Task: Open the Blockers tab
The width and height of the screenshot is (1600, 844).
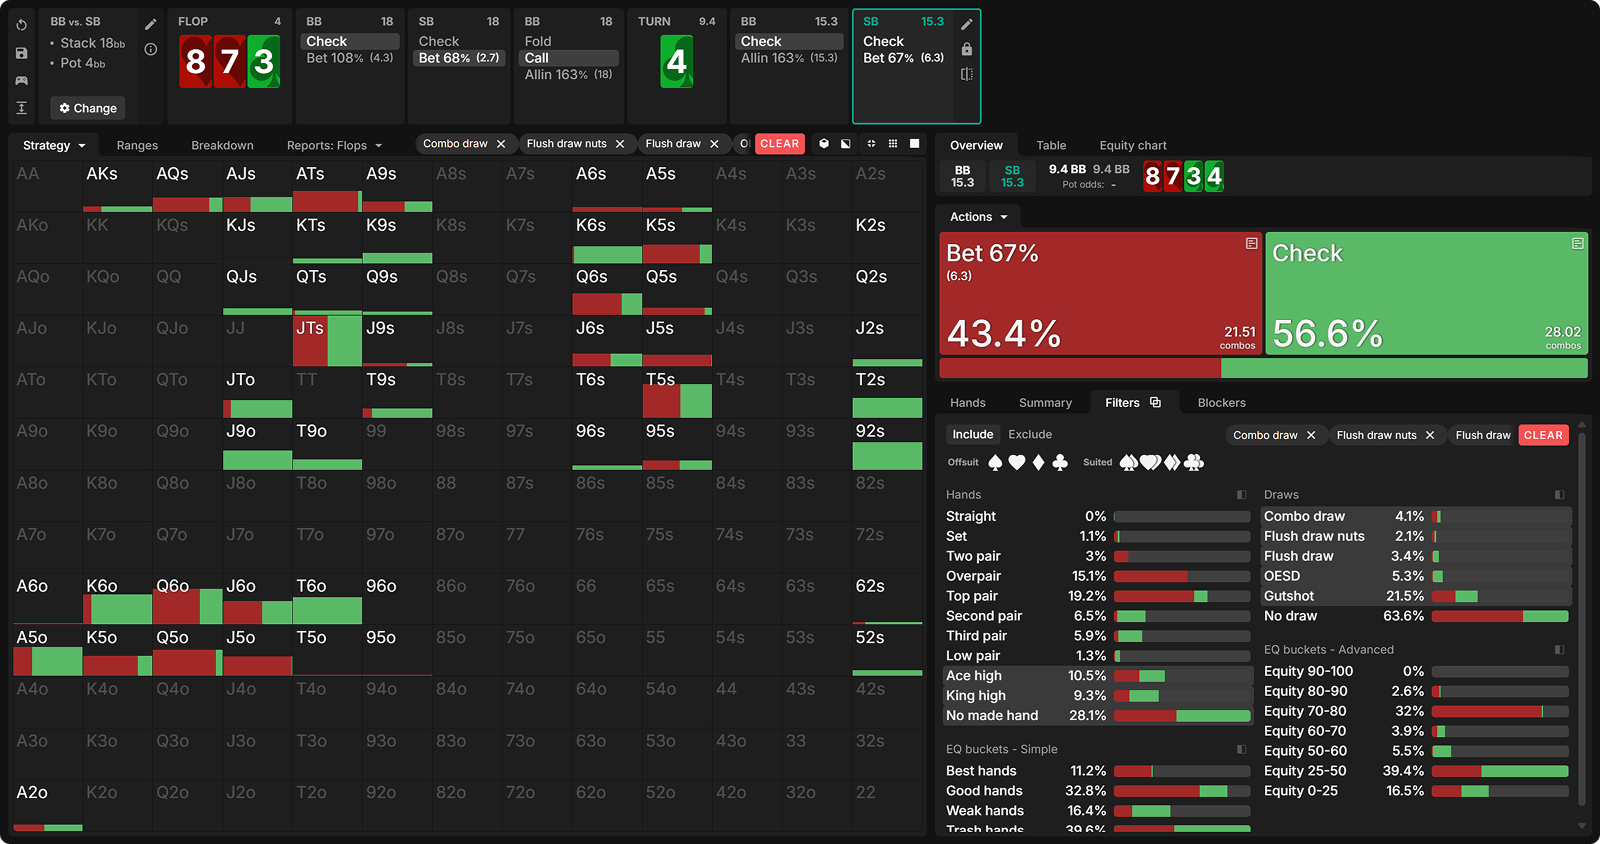Action: point(1221,403)
